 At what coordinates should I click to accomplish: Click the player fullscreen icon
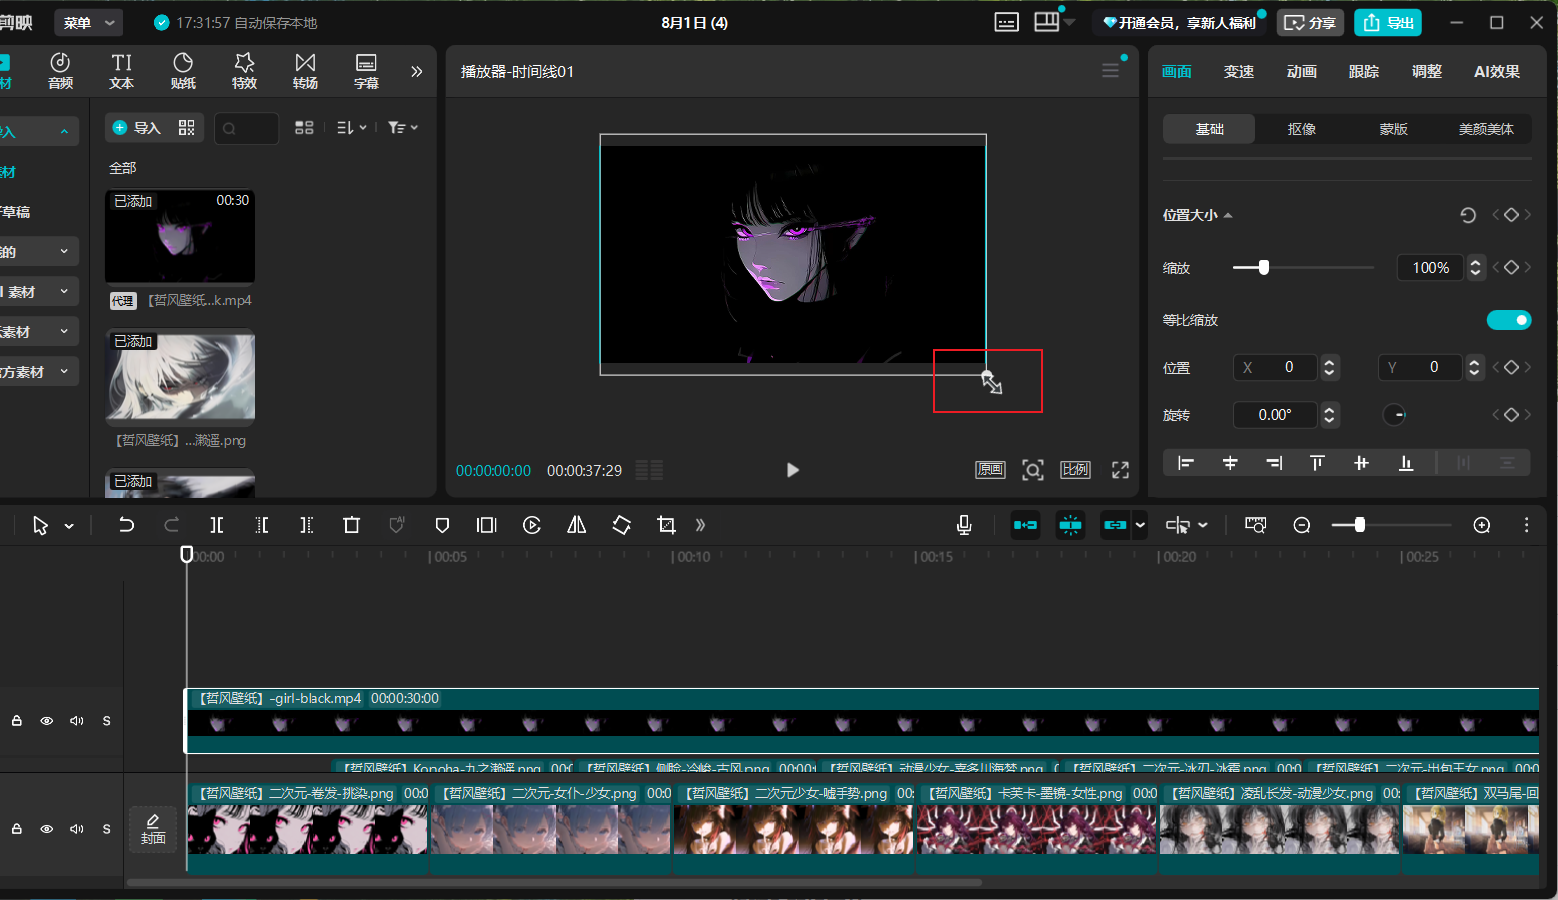click(x=1120, y=470)
